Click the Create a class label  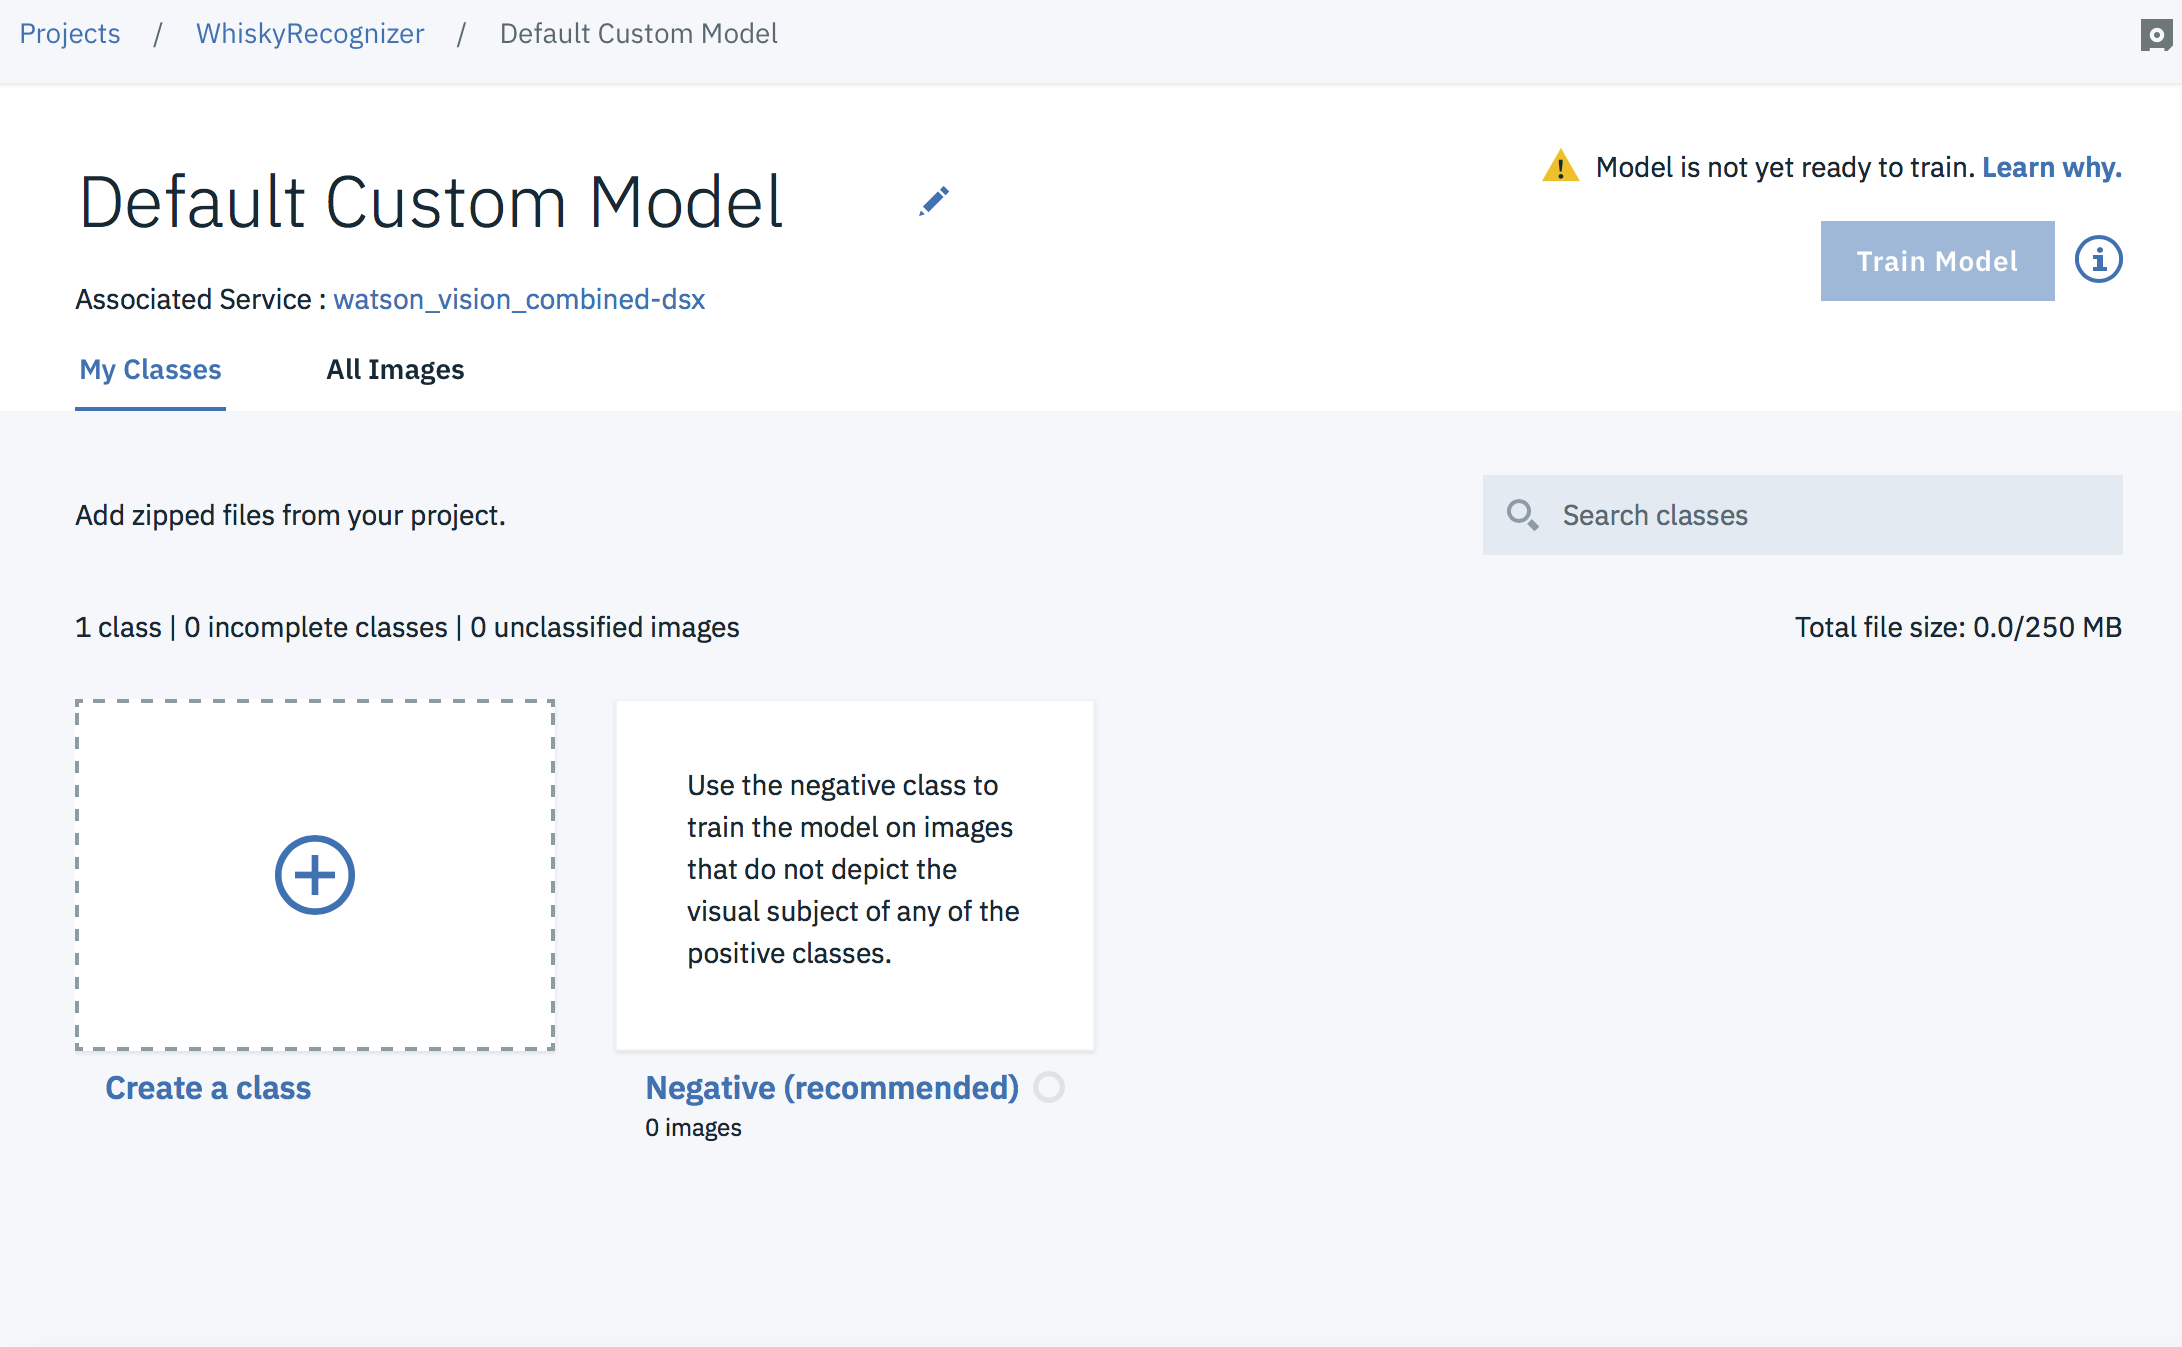(x=208, y=1088)
